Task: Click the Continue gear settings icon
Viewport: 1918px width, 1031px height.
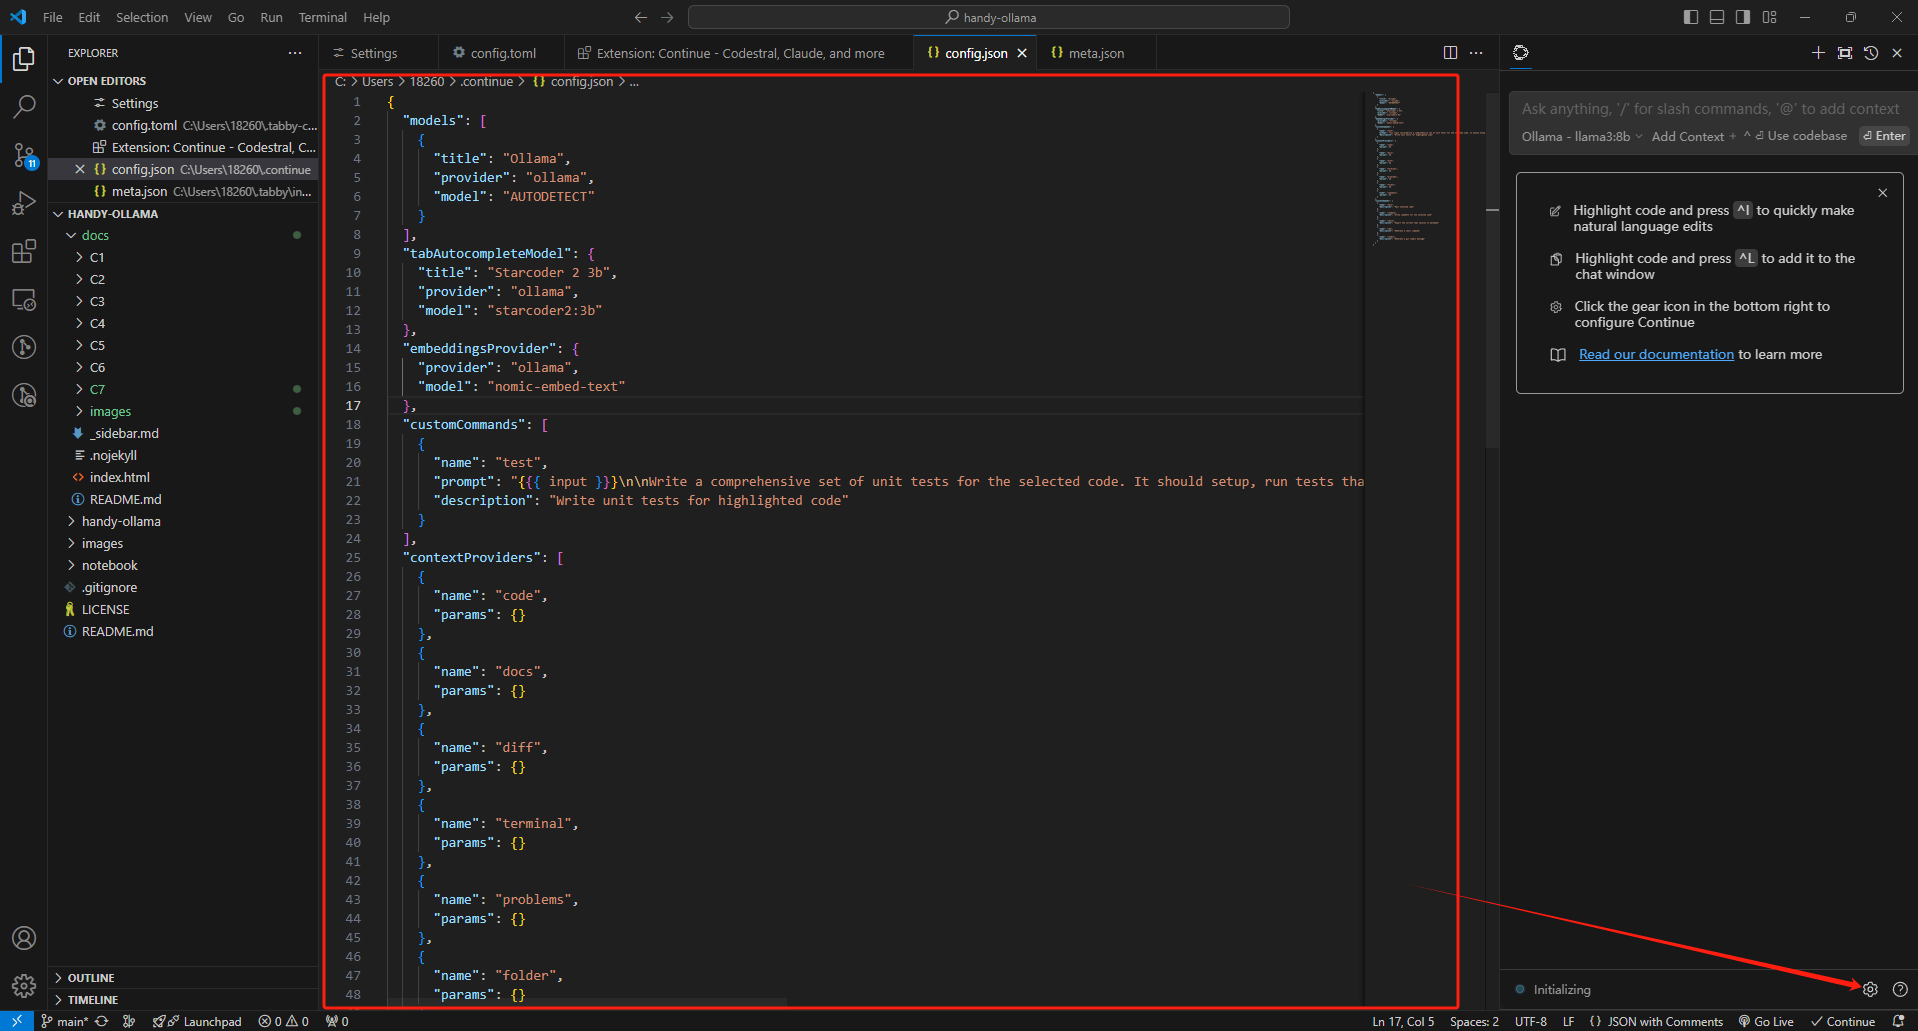Action: tap(1870, 989)
